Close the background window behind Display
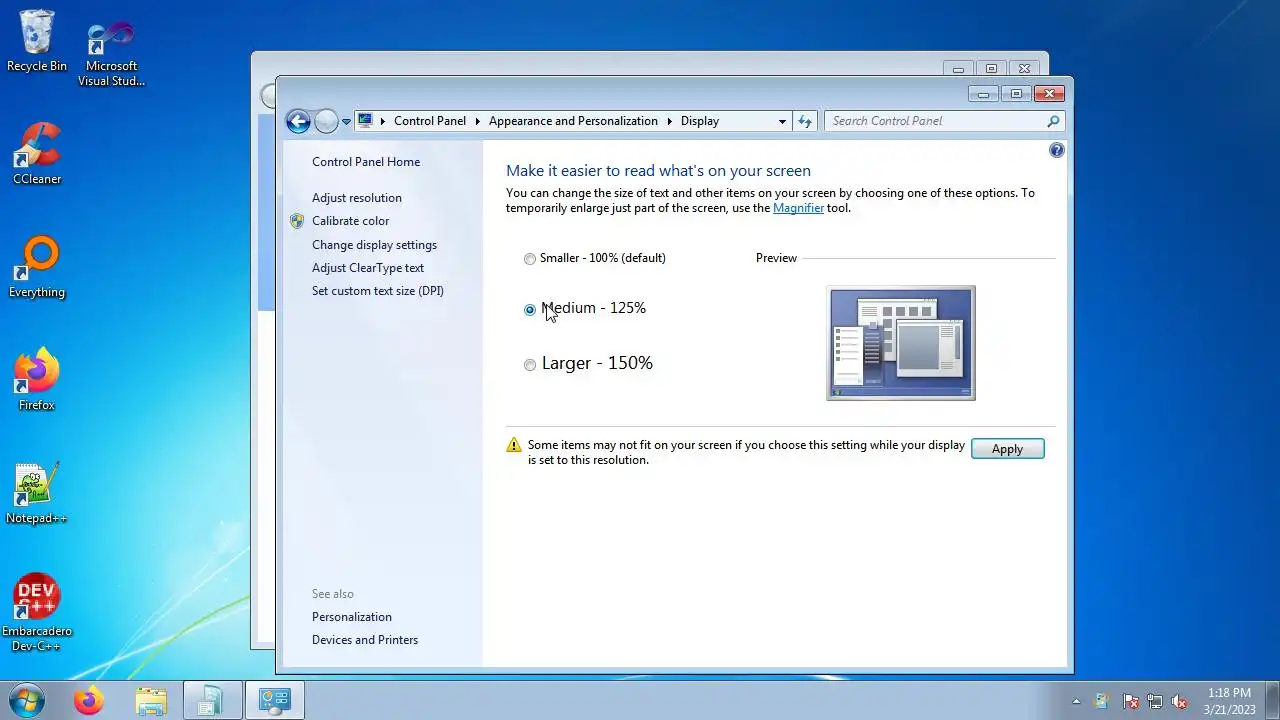This screenshot has width=1280, height=720. pyautogui.click(x=1024, y=69)
